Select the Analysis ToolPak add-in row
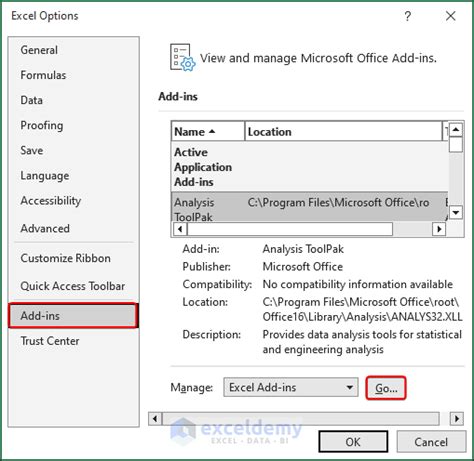Viewport: 474px width, 461px height. (x=310, y=207)
